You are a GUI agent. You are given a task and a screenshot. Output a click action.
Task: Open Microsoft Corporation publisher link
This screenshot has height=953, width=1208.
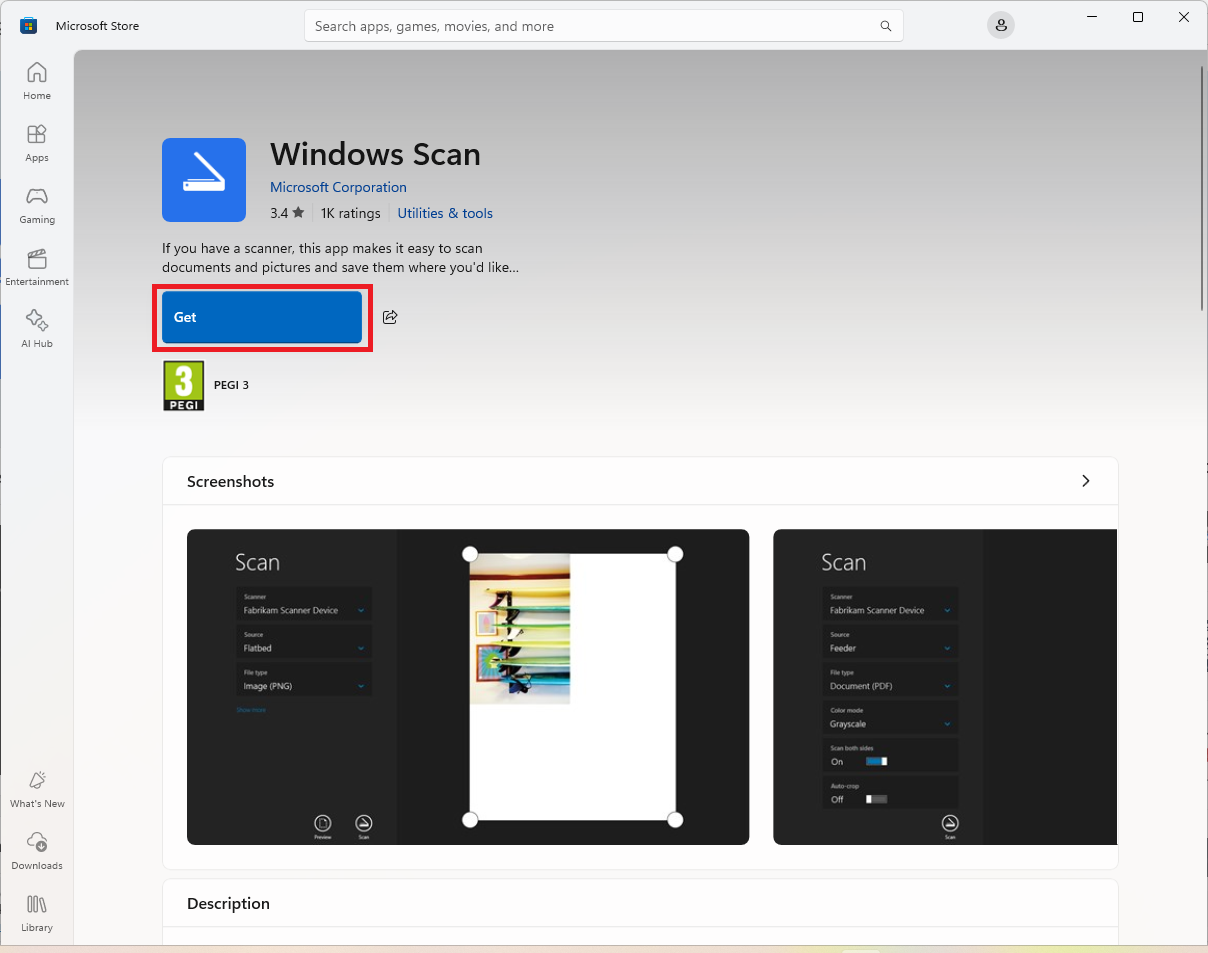(x=338, y=187)
